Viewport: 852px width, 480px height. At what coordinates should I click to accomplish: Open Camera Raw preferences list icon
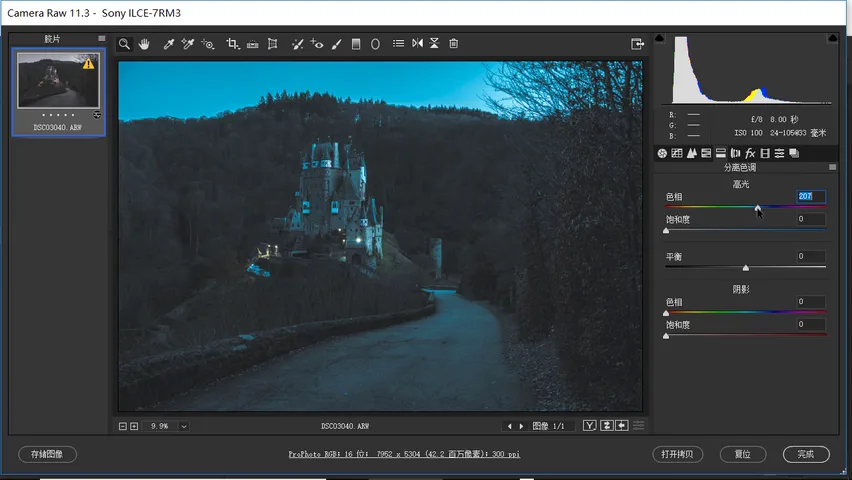(398, 43)
